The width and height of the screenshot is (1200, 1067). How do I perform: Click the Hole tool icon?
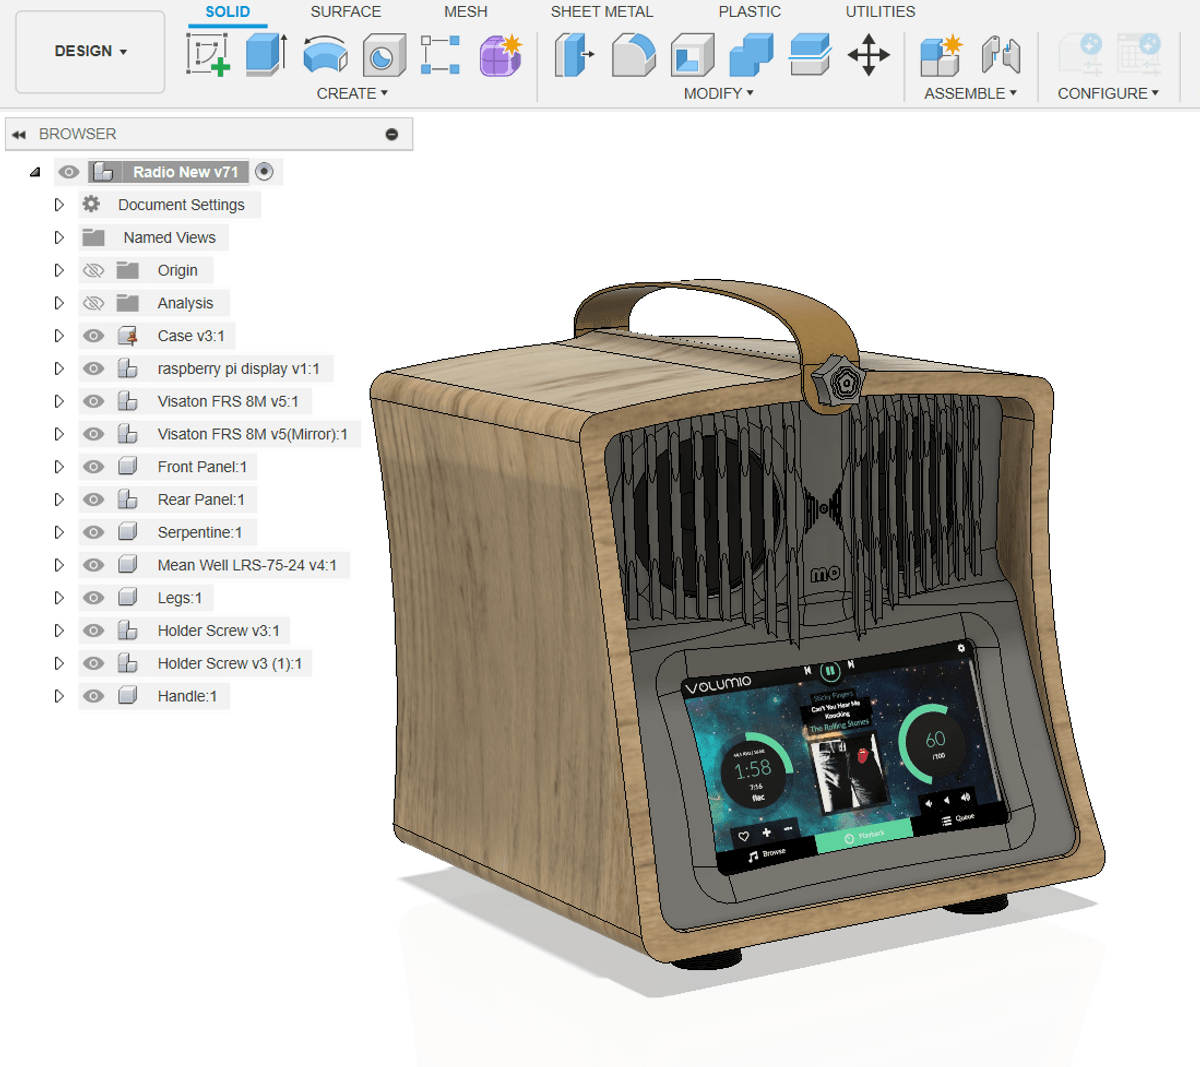tap(383, 55)
